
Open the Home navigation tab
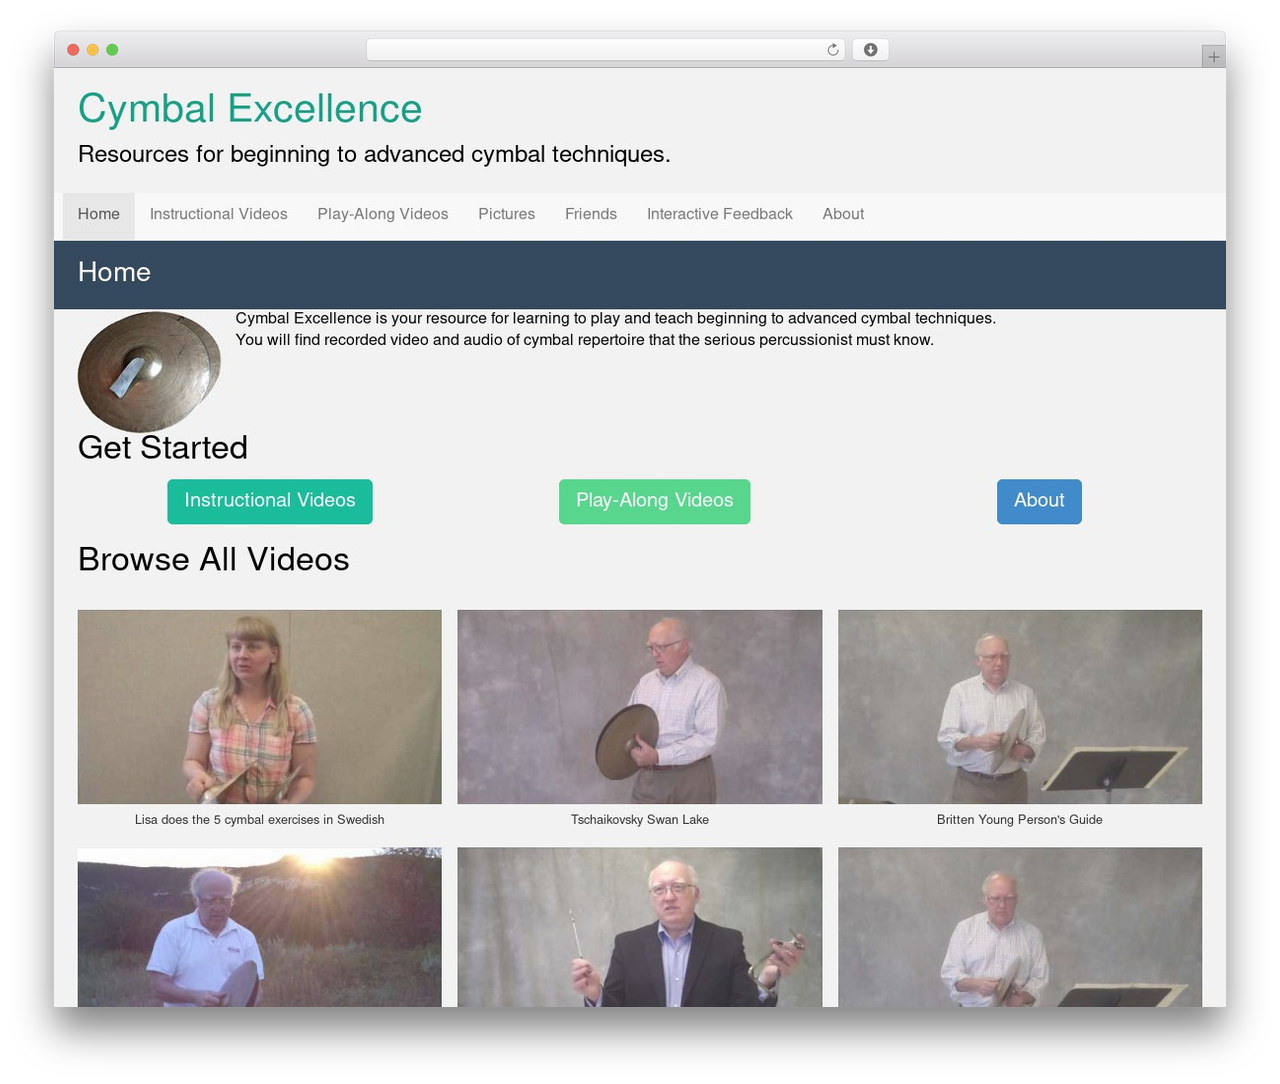[99, 215]
